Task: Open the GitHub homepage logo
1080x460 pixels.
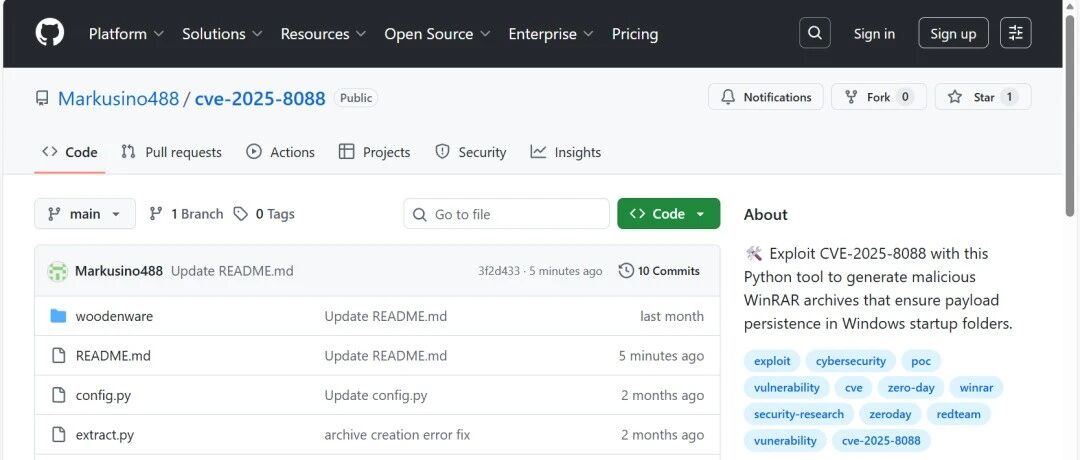Action: pyautogui.click(x=50, y=33)
